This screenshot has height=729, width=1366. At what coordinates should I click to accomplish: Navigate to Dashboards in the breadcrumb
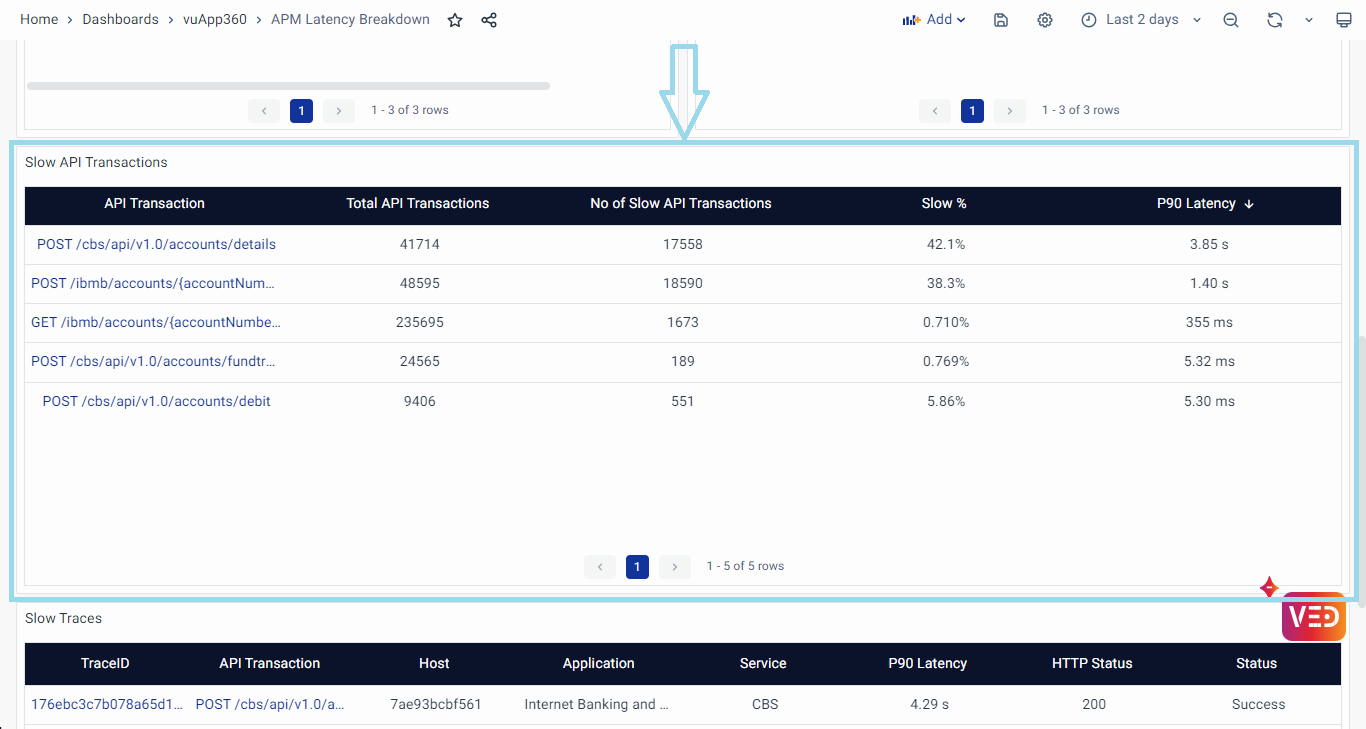click(x=120, y=20)
